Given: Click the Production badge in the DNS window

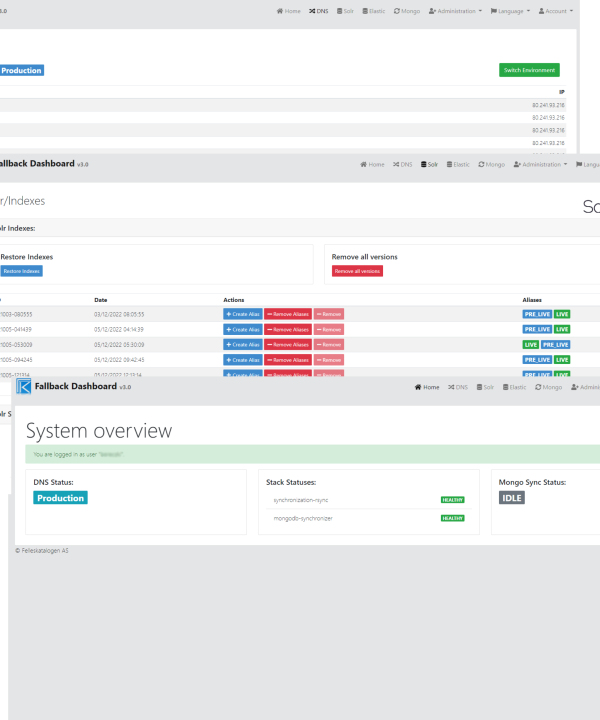Looking at the screenshot, I should tap(22, 70).
